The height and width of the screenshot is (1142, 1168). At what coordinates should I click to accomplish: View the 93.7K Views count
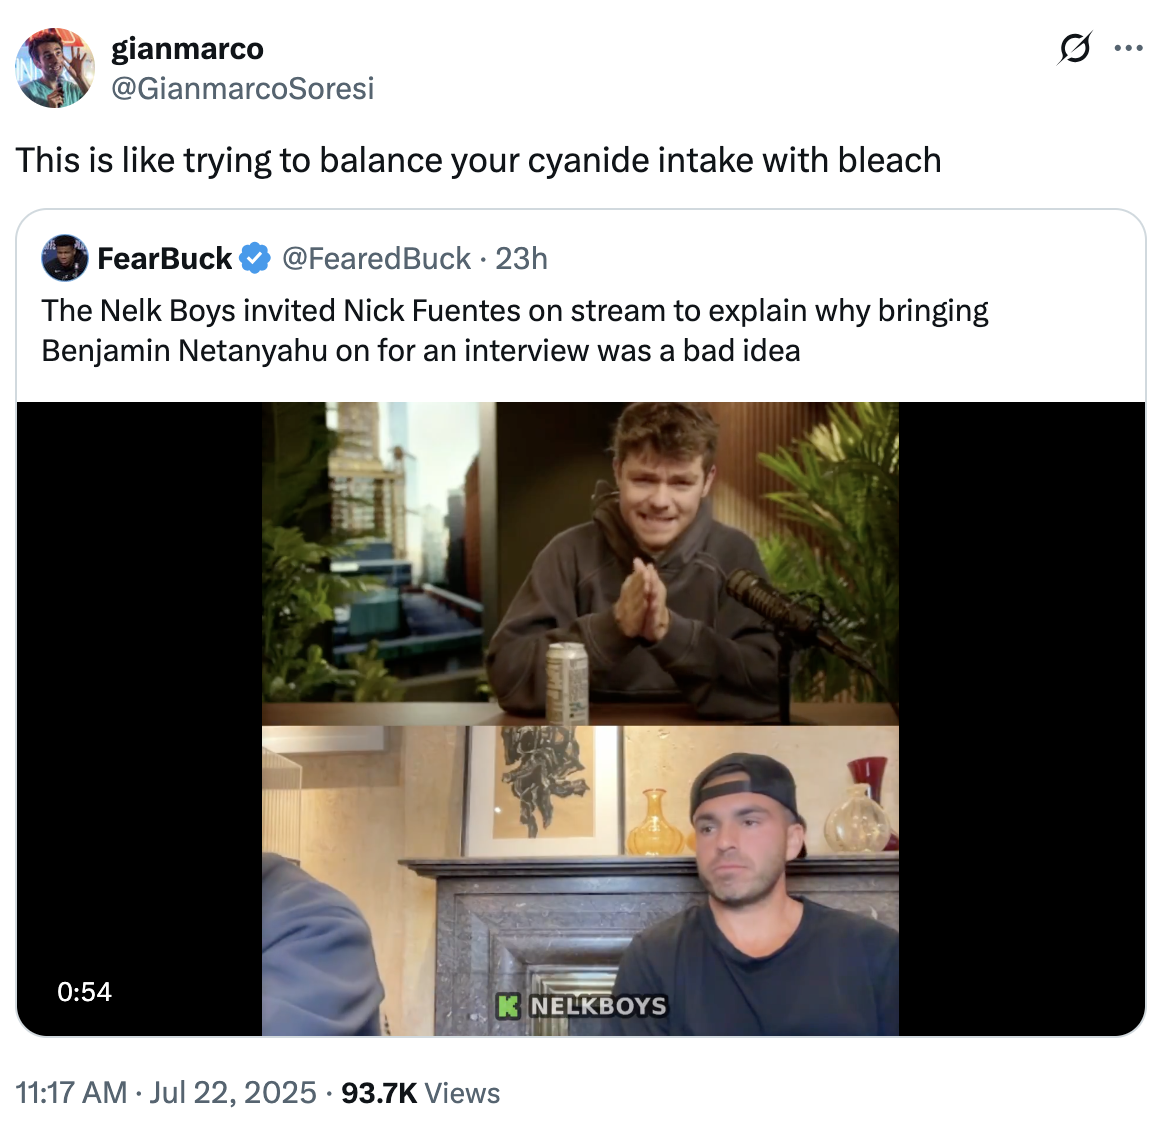pyautogui.click(x=420, y=1093)
